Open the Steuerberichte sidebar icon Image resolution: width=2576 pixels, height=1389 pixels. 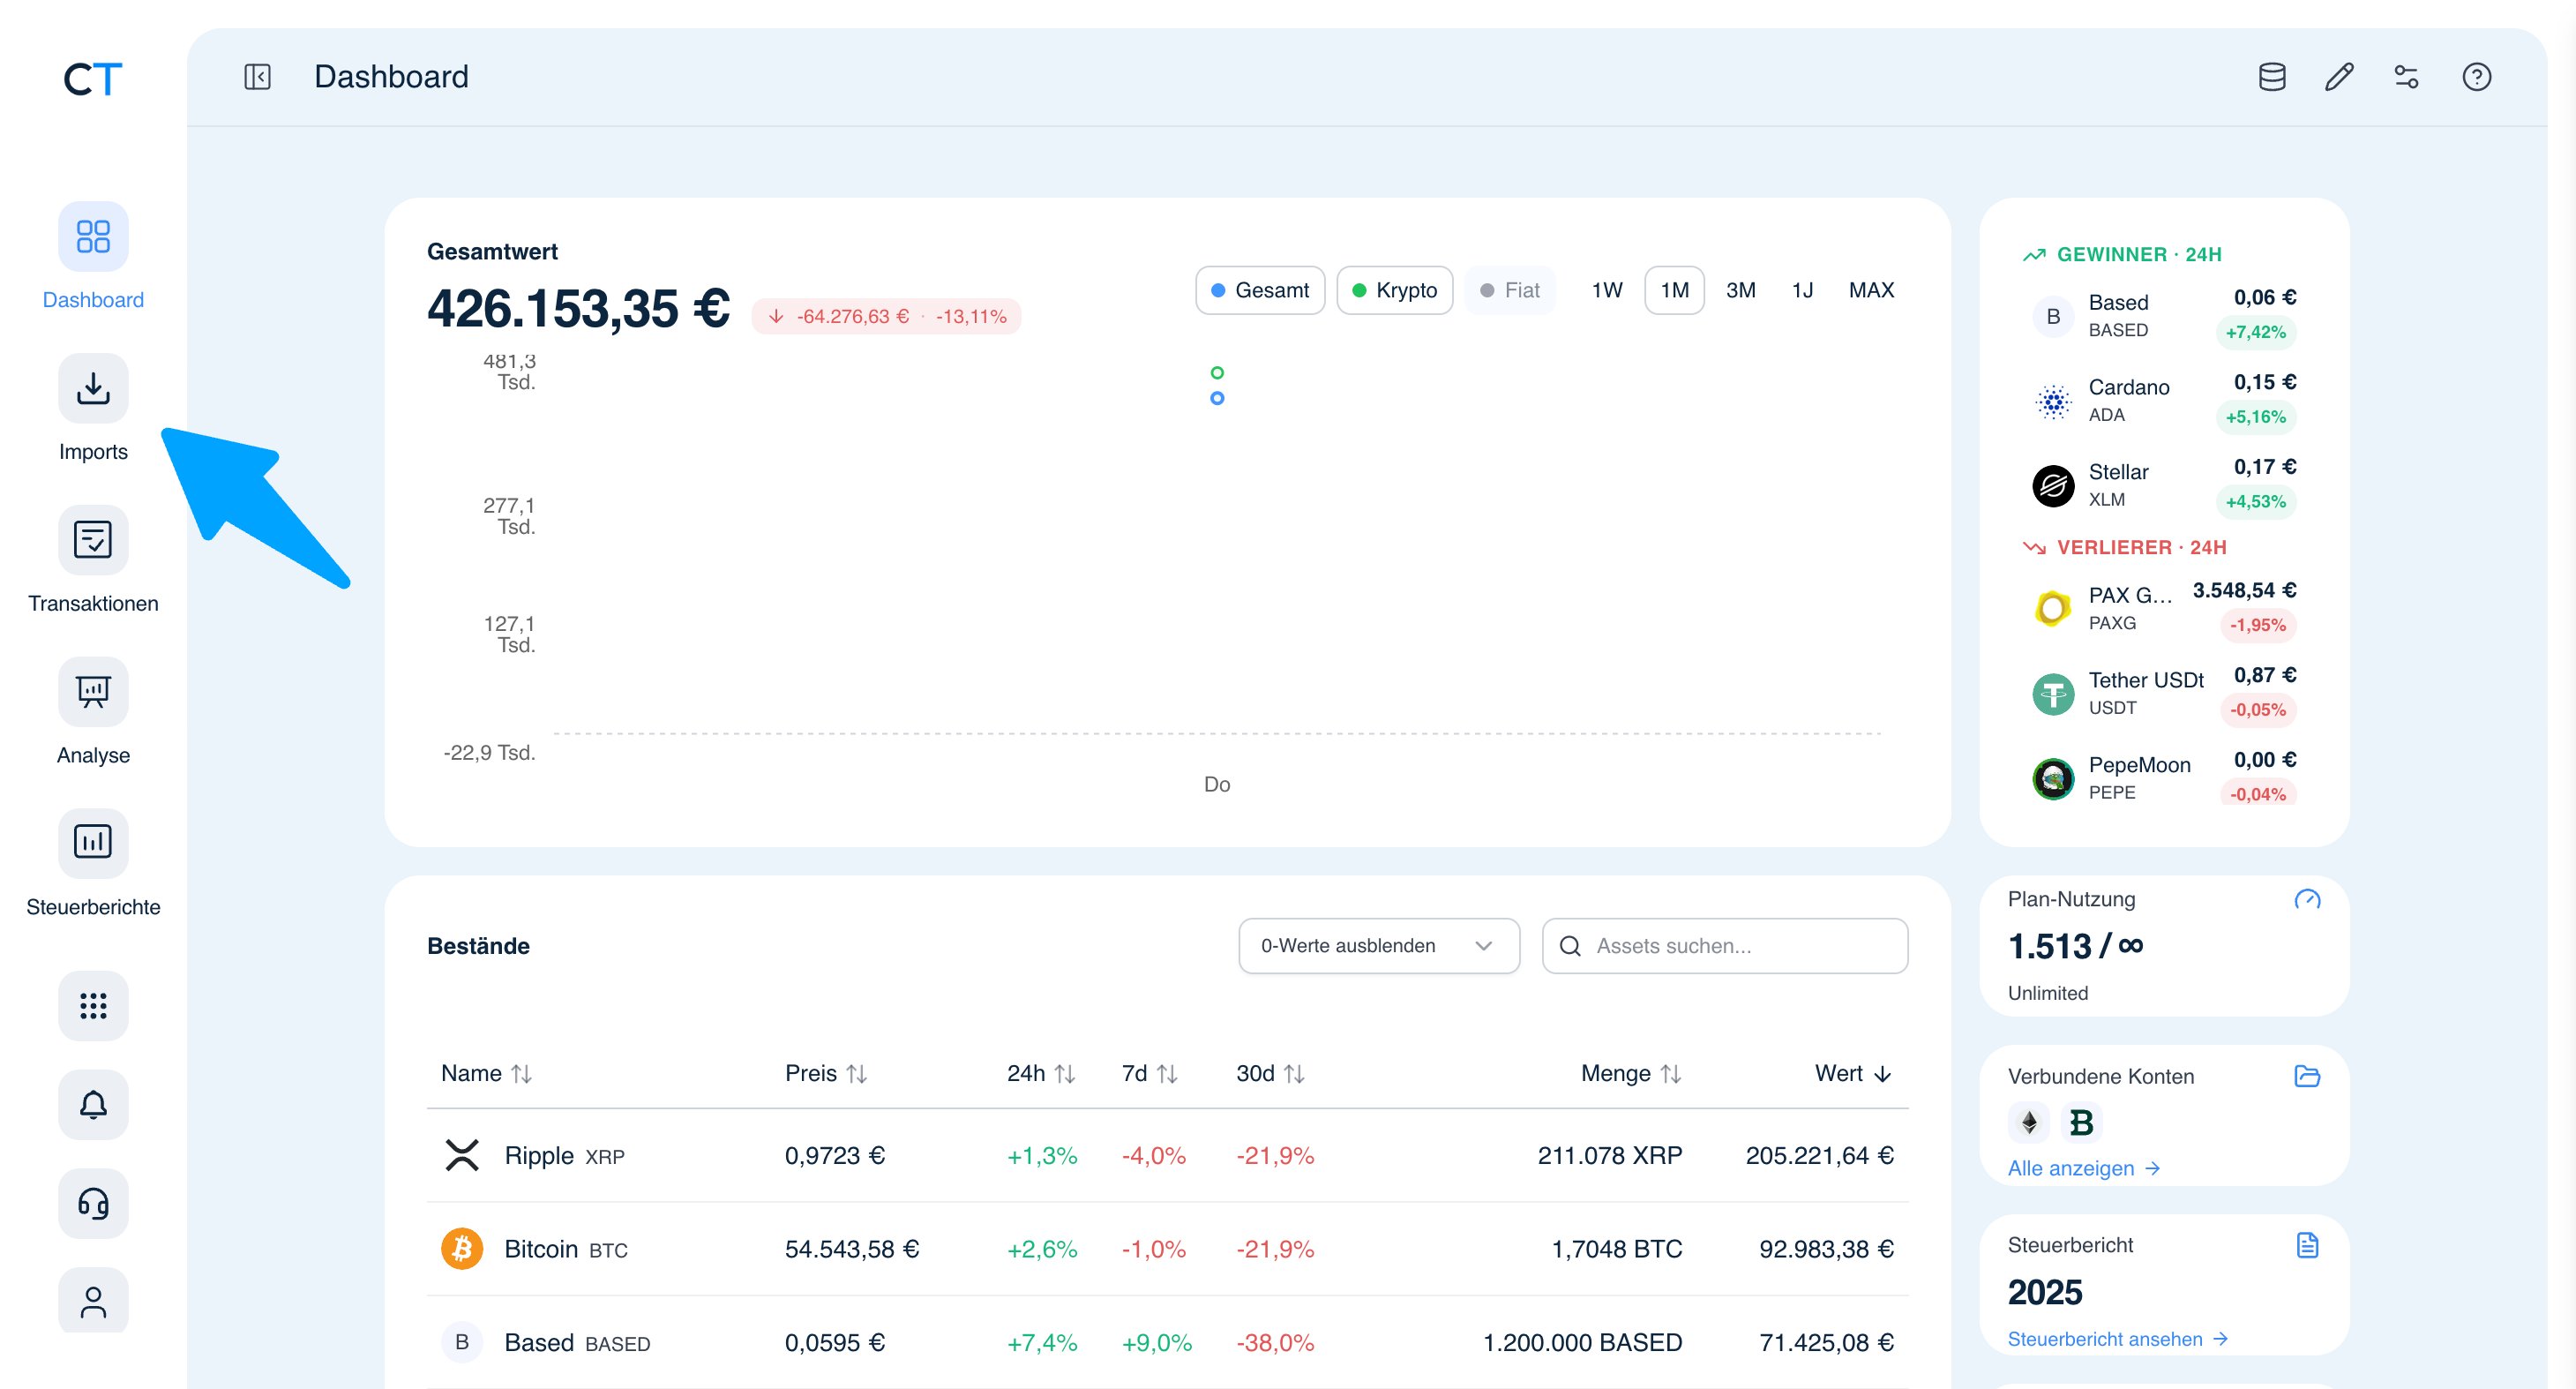93,843
